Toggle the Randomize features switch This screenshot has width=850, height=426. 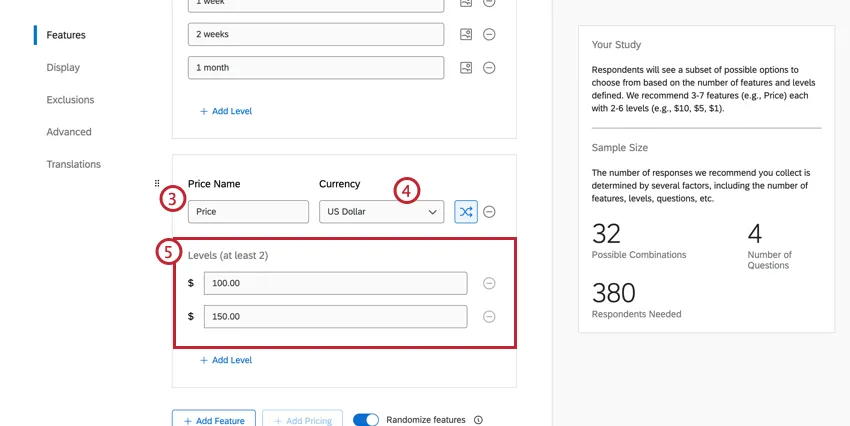(366, 420)
